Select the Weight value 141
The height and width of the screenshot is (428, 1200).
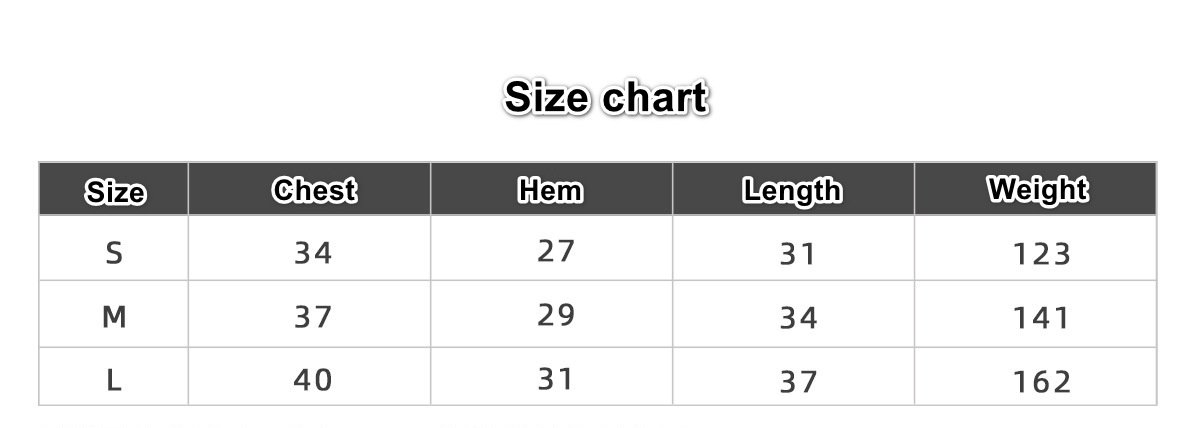[x=1041, y=319]
